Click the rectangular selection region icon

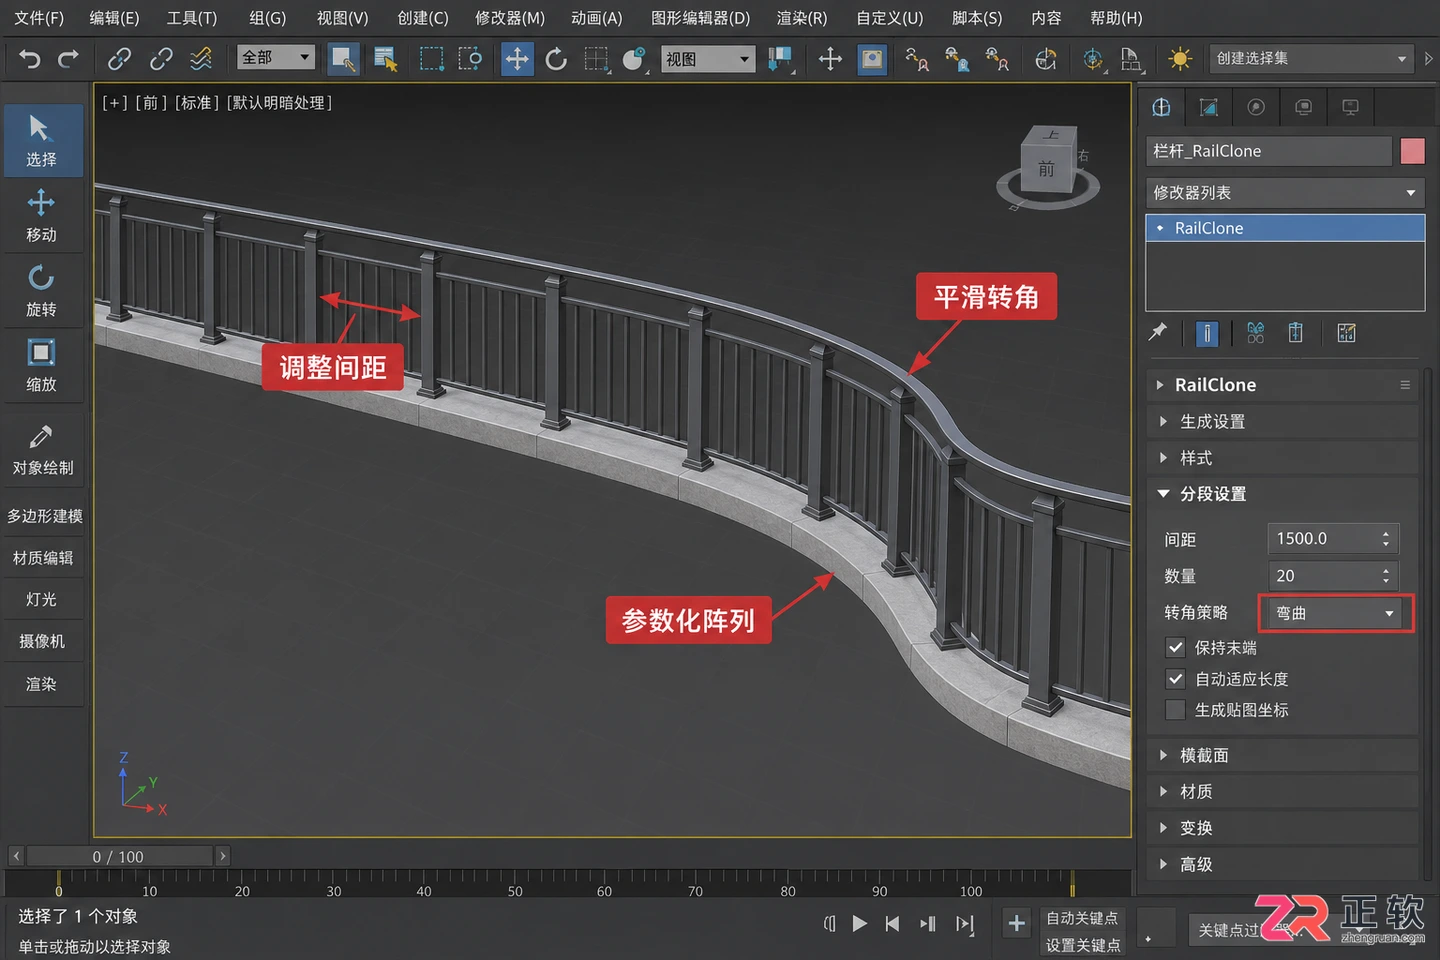click(x=432, y=59)
